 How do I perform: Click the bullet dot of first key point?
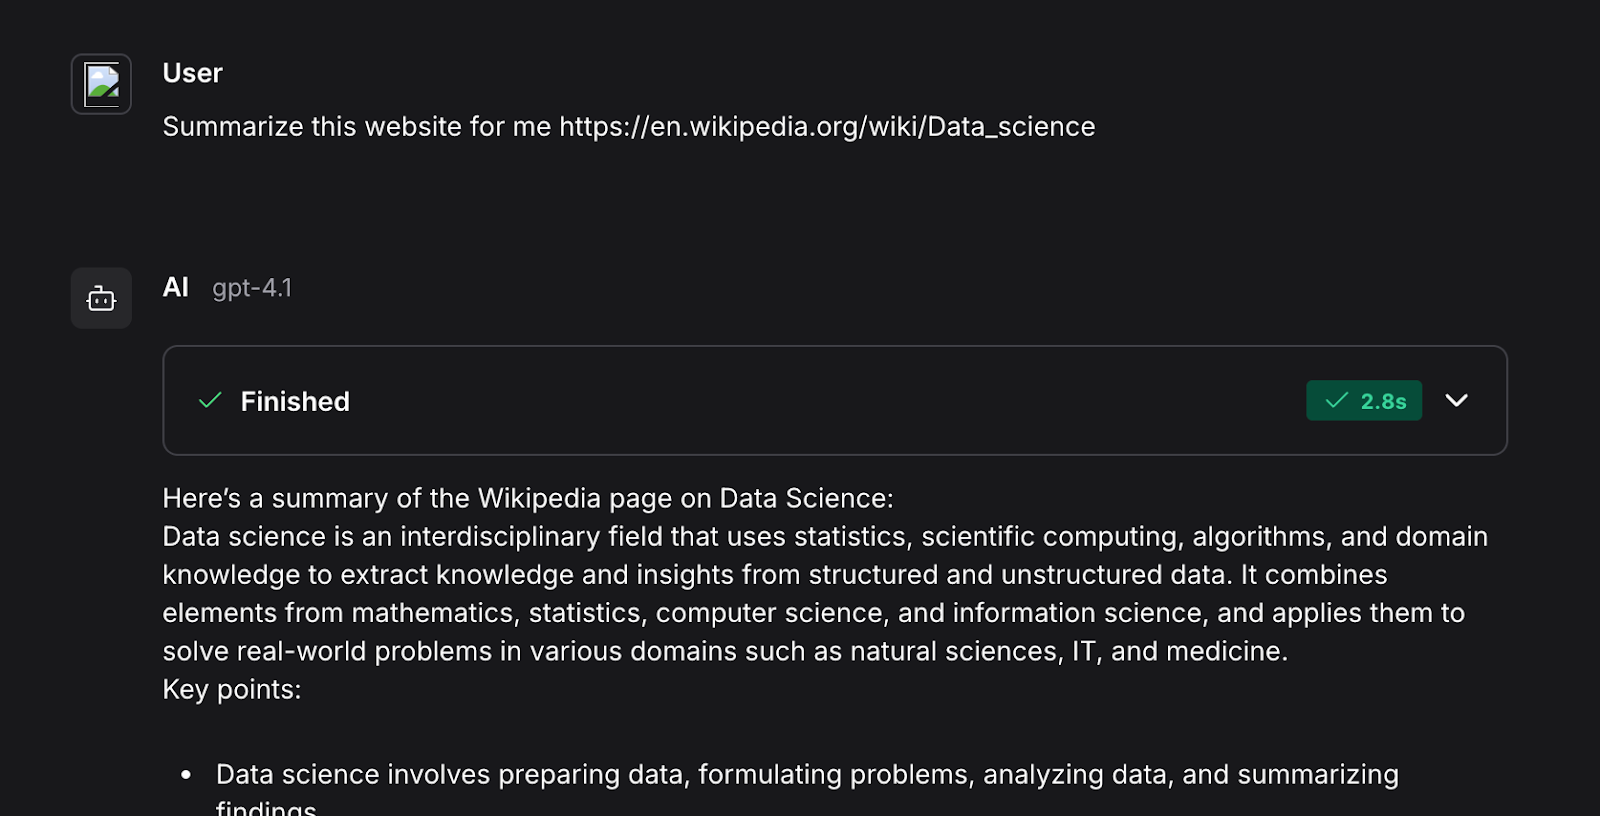[x=186, y=775]
